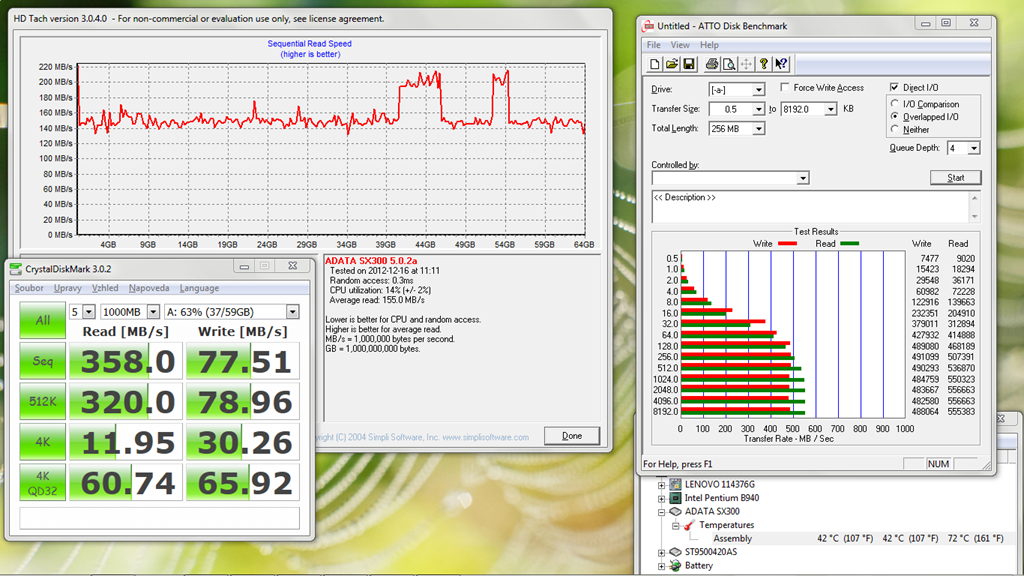Click the Open folder icon in ATTO toolbar

(672, 64)
